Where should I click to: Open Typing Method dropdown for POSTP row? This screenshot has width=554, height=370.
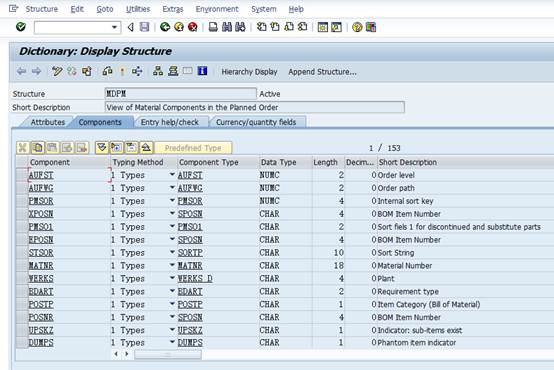(172, 304)
